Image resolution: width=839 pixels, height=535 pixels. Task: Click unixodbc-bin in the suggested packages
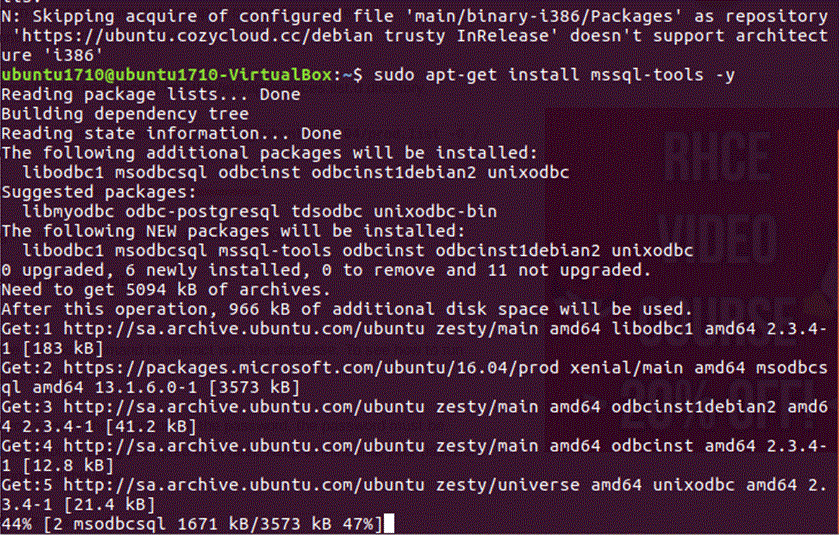pos(435,212)
